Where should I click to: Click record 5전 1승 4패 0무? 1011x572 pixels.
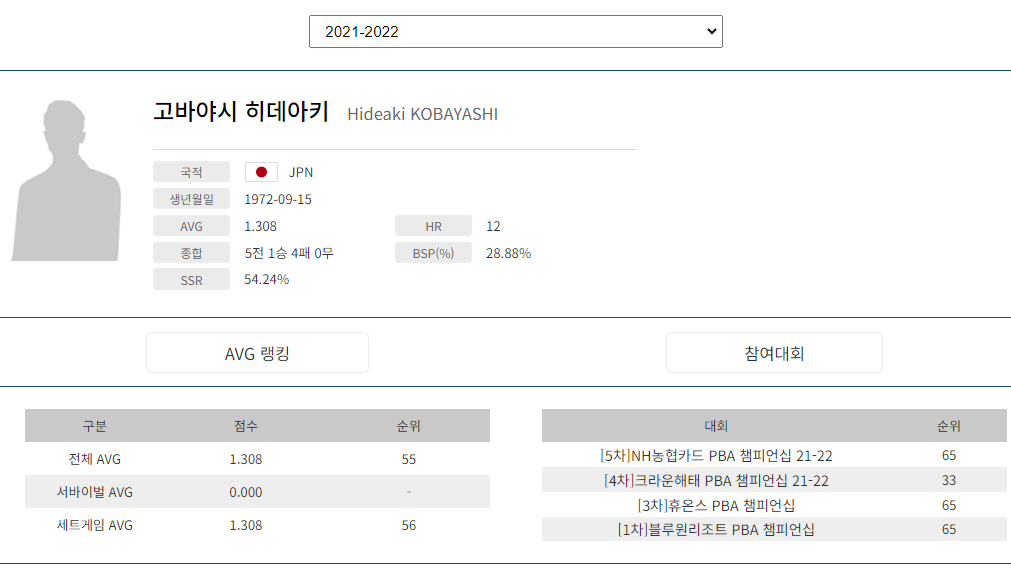[289, 253]
